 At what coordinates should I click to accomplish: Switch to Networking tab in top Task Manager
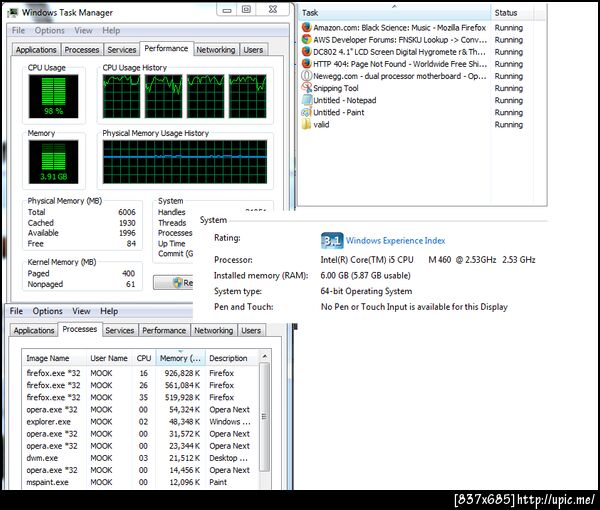coord(216,50)
